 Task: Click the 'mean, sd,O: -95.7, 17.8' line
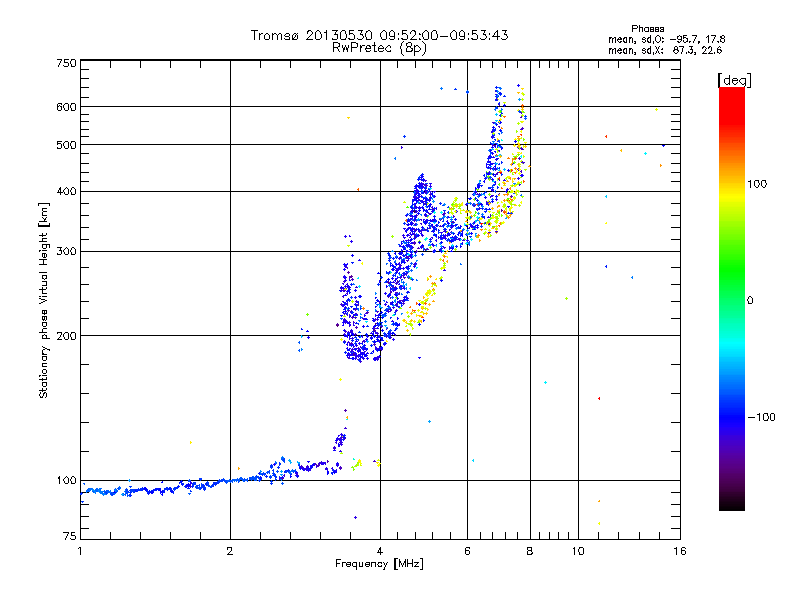point(666,39)
